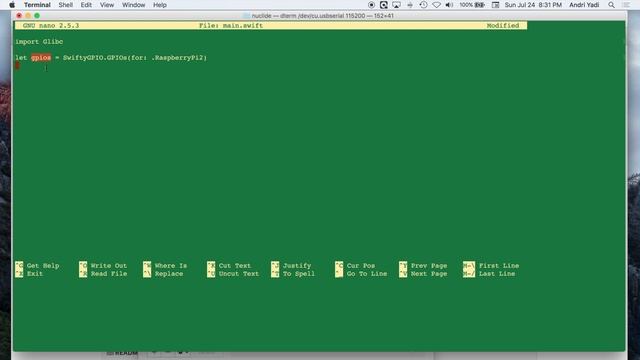Click the Justify shortcut label

tap(297, 266)
